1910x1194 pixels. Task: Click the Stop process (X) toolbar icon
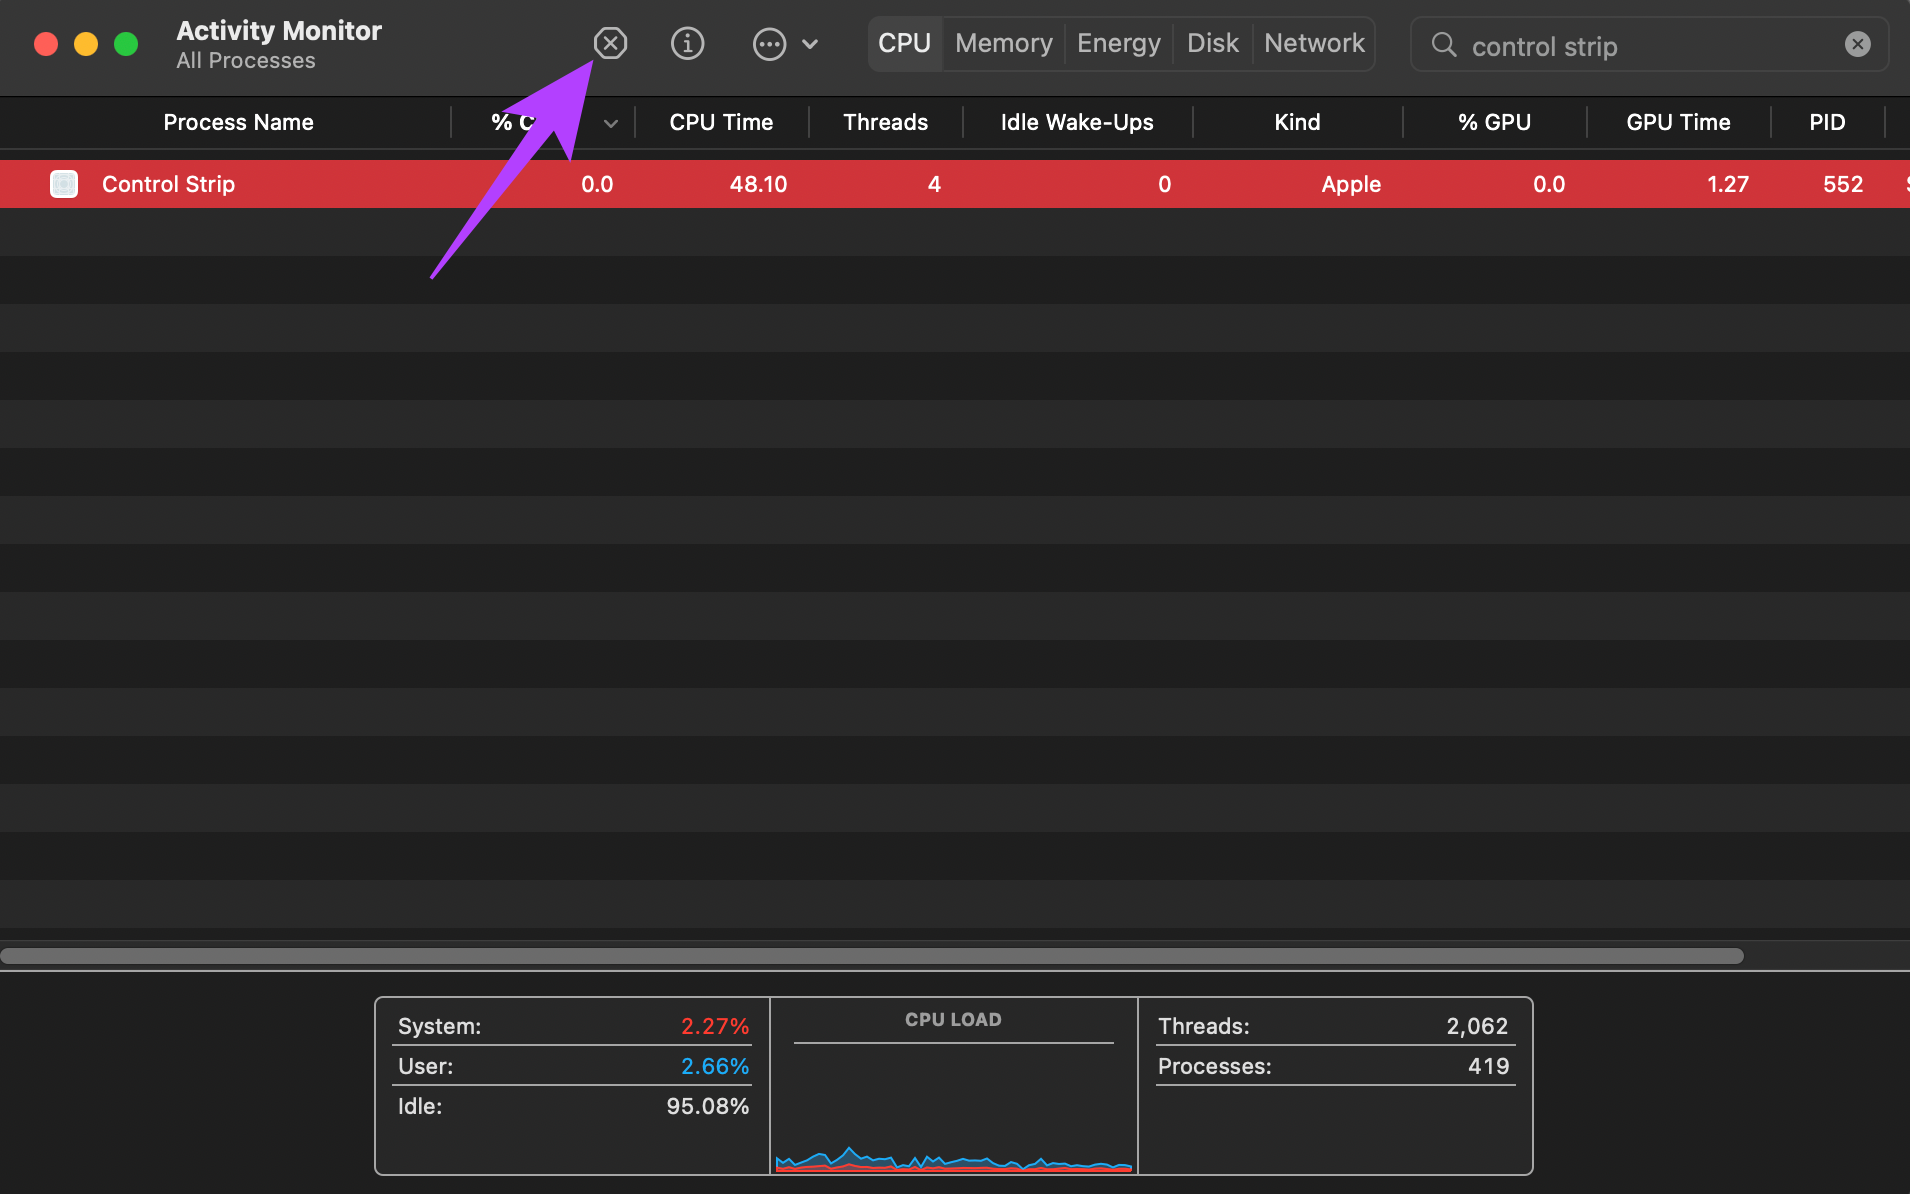[x=610, y=44]
